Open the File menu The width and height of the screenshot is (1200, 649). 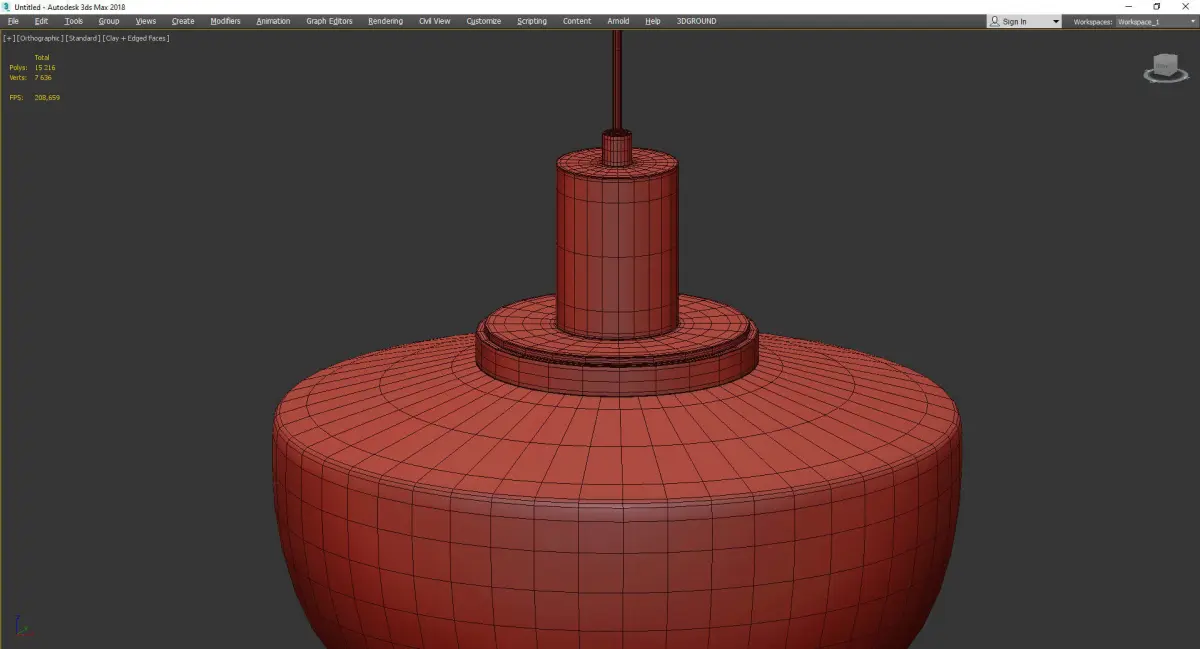[13, 21]
